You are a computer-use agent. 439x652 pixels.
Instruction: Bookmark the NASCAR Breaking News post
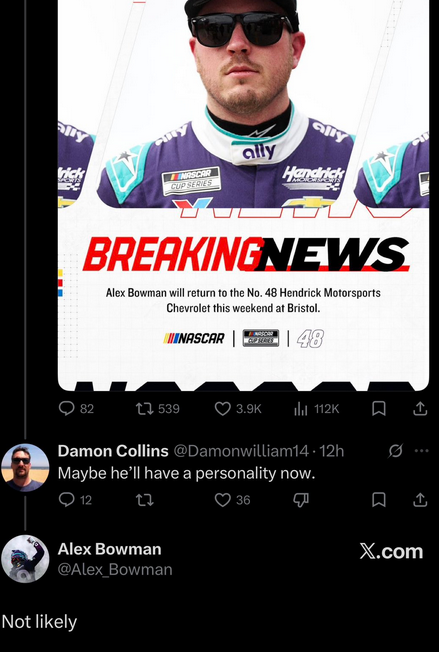pyautogui.click(x=378, y=409)
